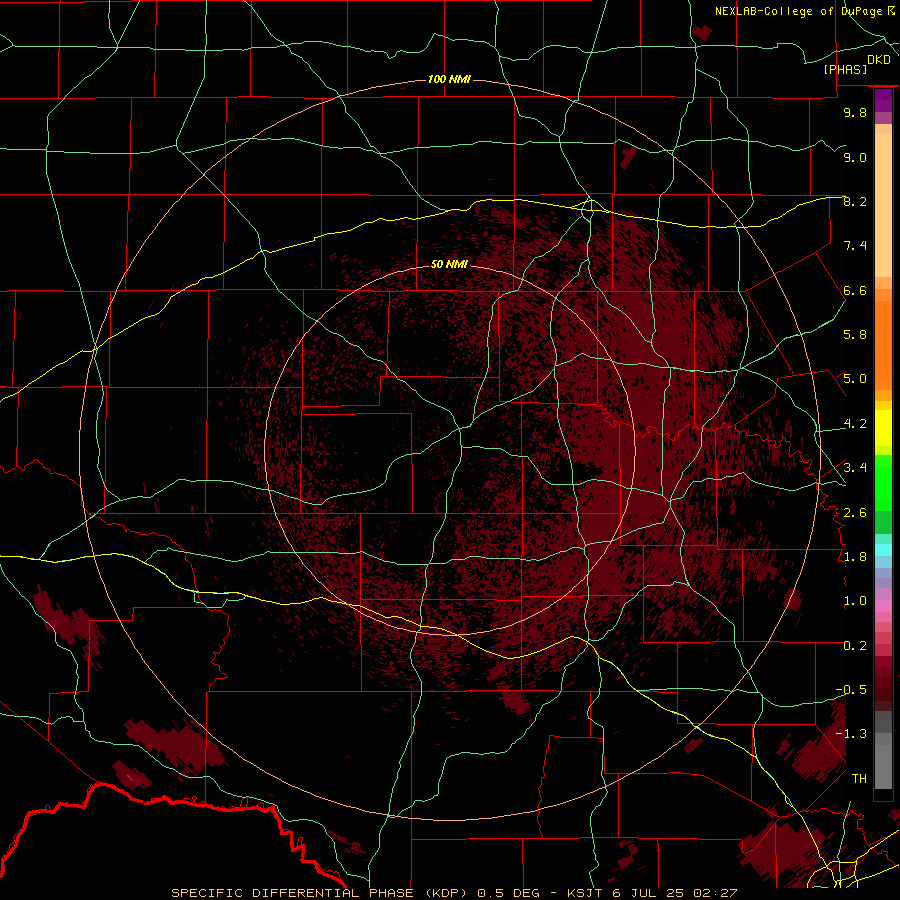
Task: Click the 9.0 value on the color scale
Action: pos(855,157)
